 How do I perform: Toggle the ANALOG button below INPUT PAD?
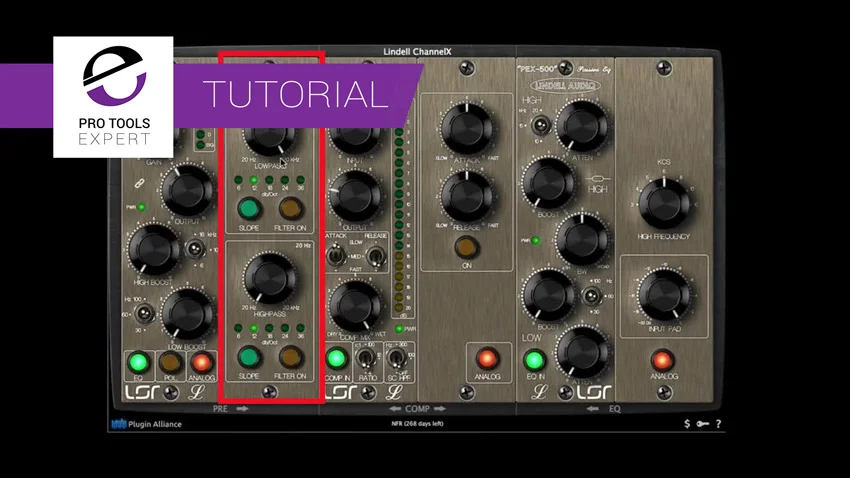pos(663,360)
